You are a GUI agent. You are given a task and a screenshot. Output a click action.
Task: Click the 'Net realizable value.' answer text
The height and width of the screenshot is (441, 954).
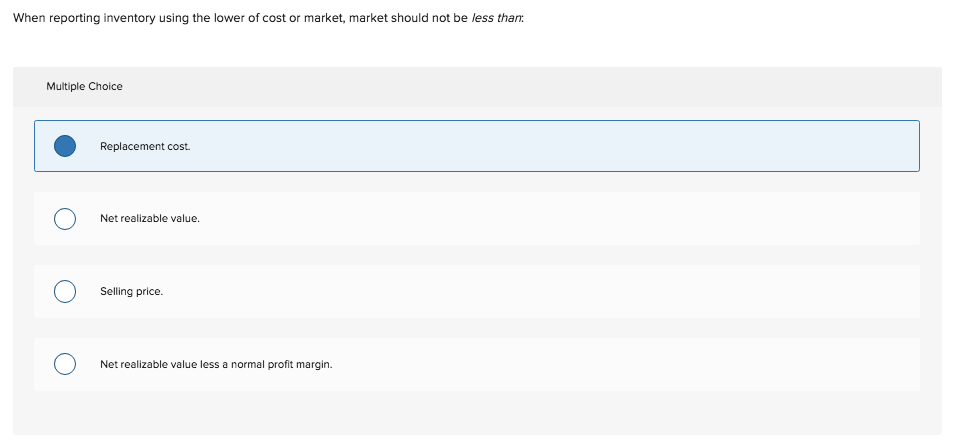tap(150, 218)
